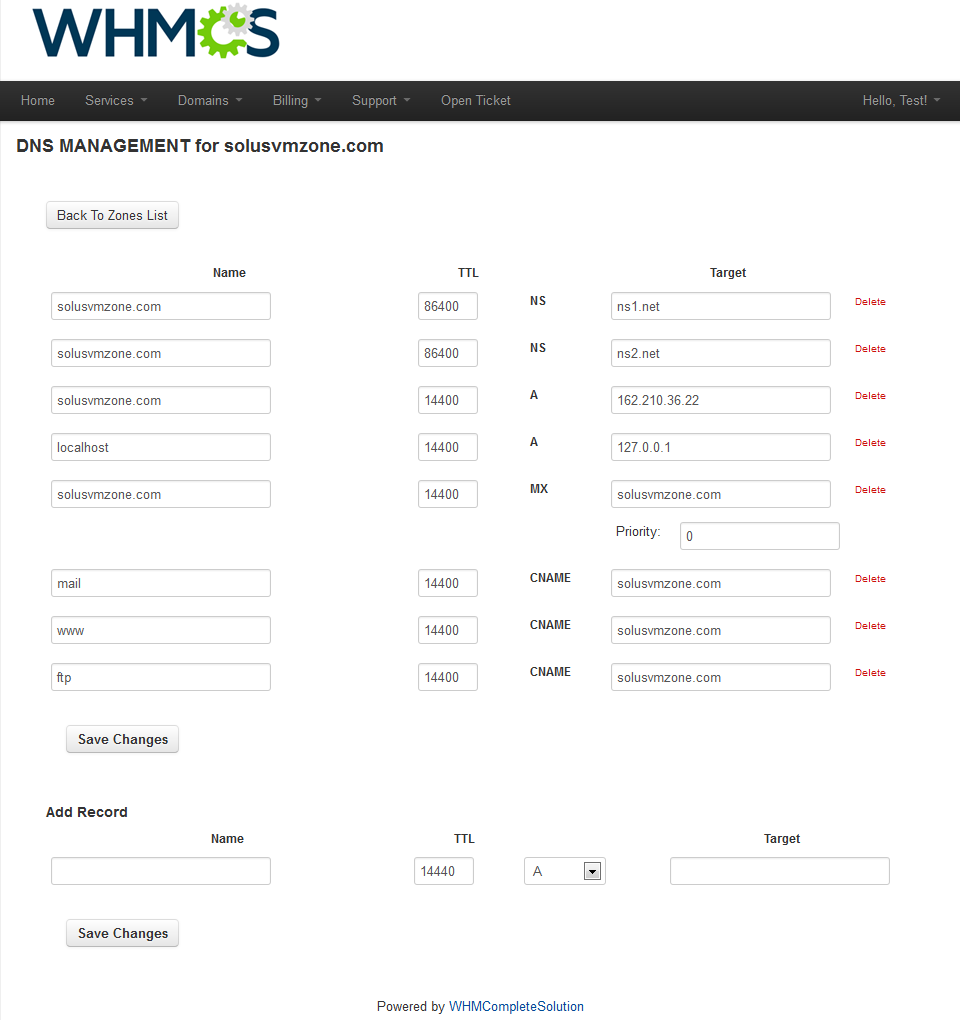The width and height of the screenshot is (960, 1020).
Task: Click the Add Record name input
Action: tap(161, 871)
